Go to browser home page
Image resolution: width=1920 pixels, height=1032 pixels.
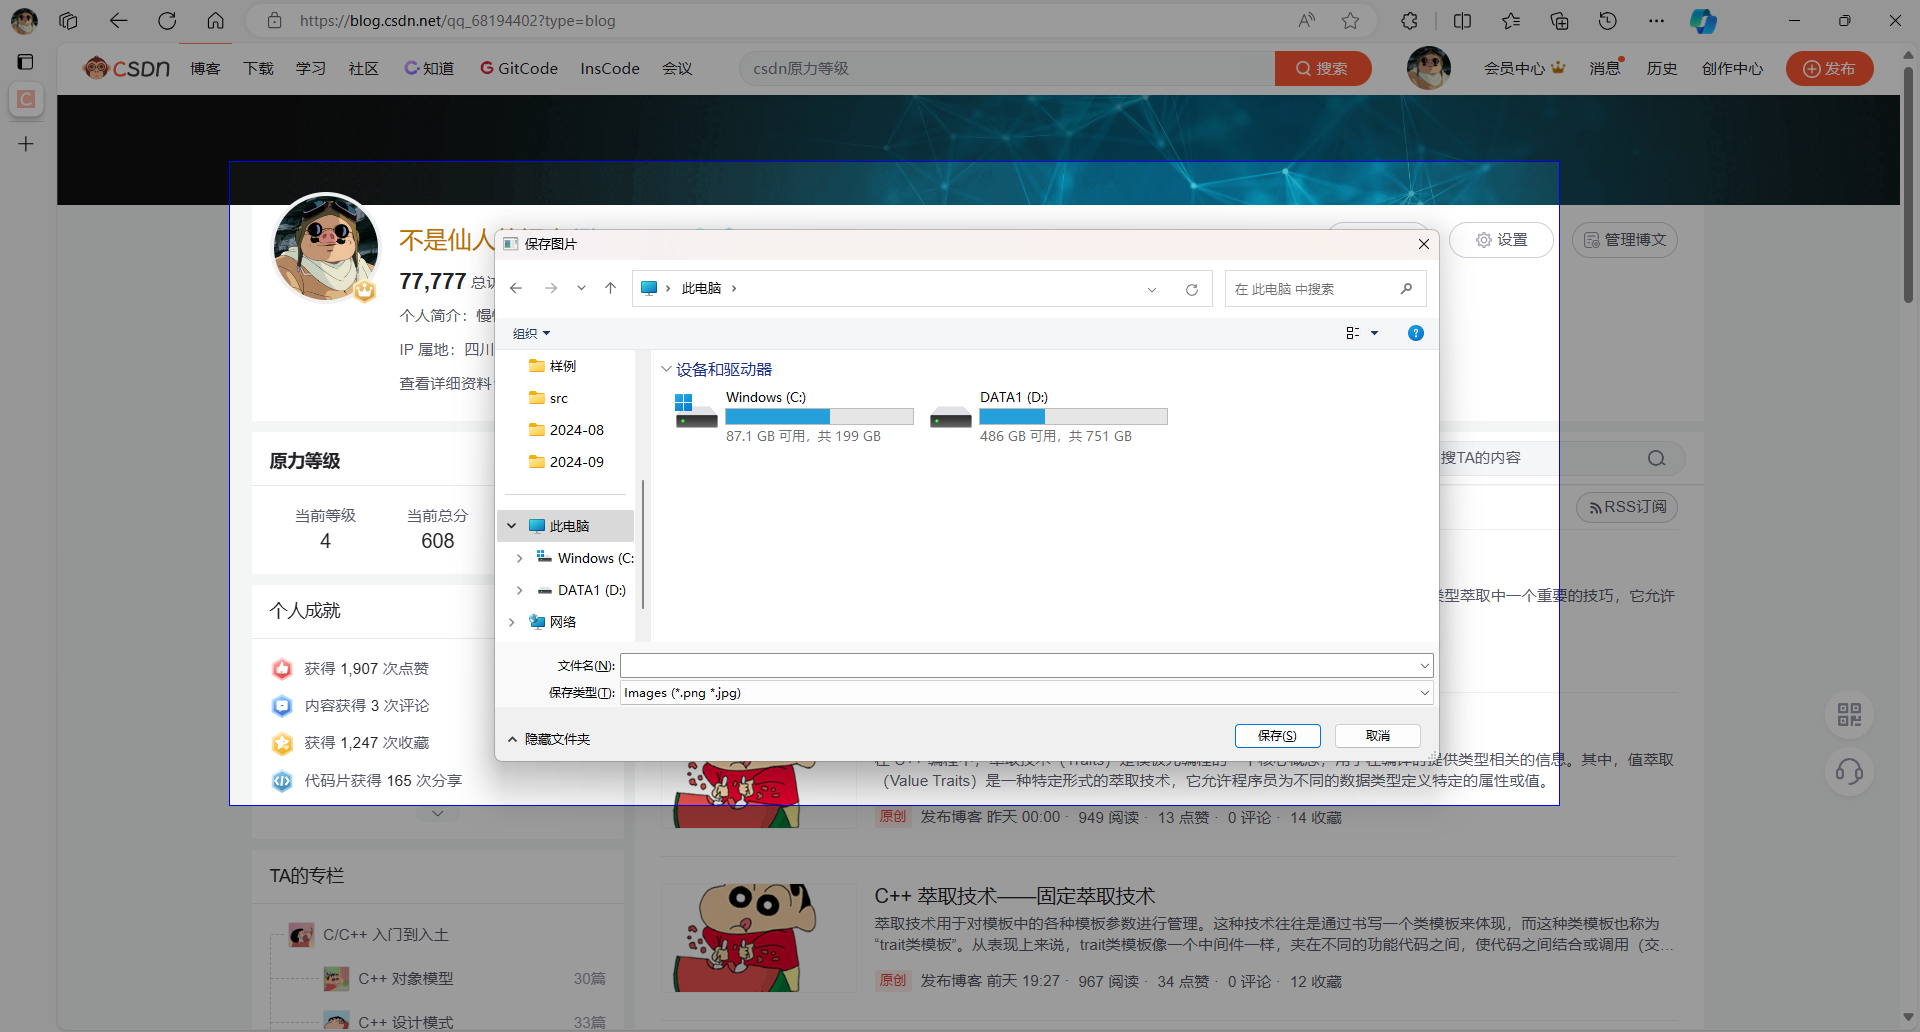pyautogui.click(x=215, y=20)
